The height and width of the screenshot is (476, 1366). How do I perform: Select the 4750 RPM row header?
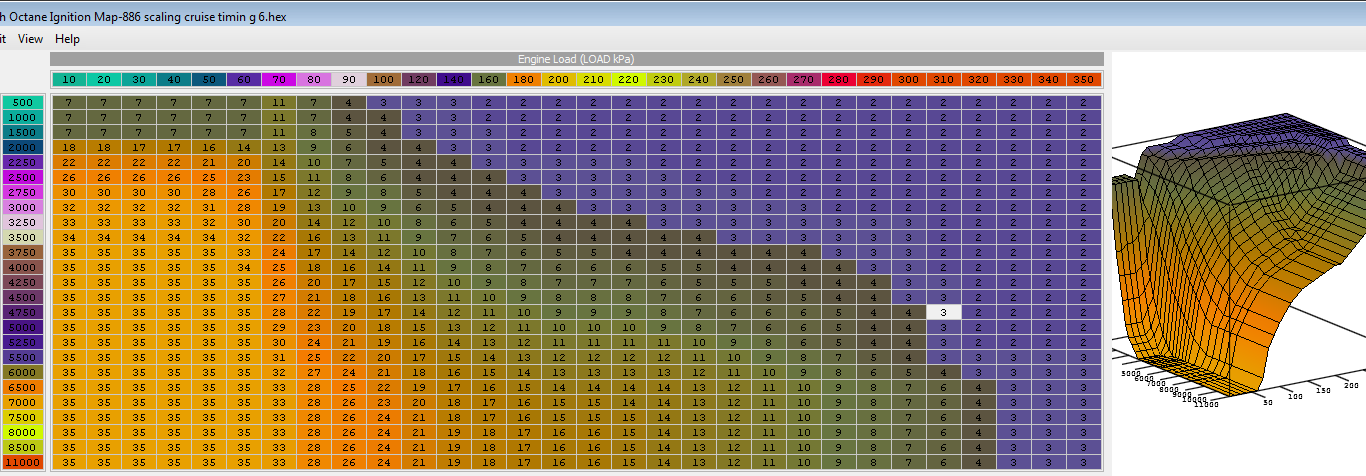pyautogui.click(x=23, y=312)
